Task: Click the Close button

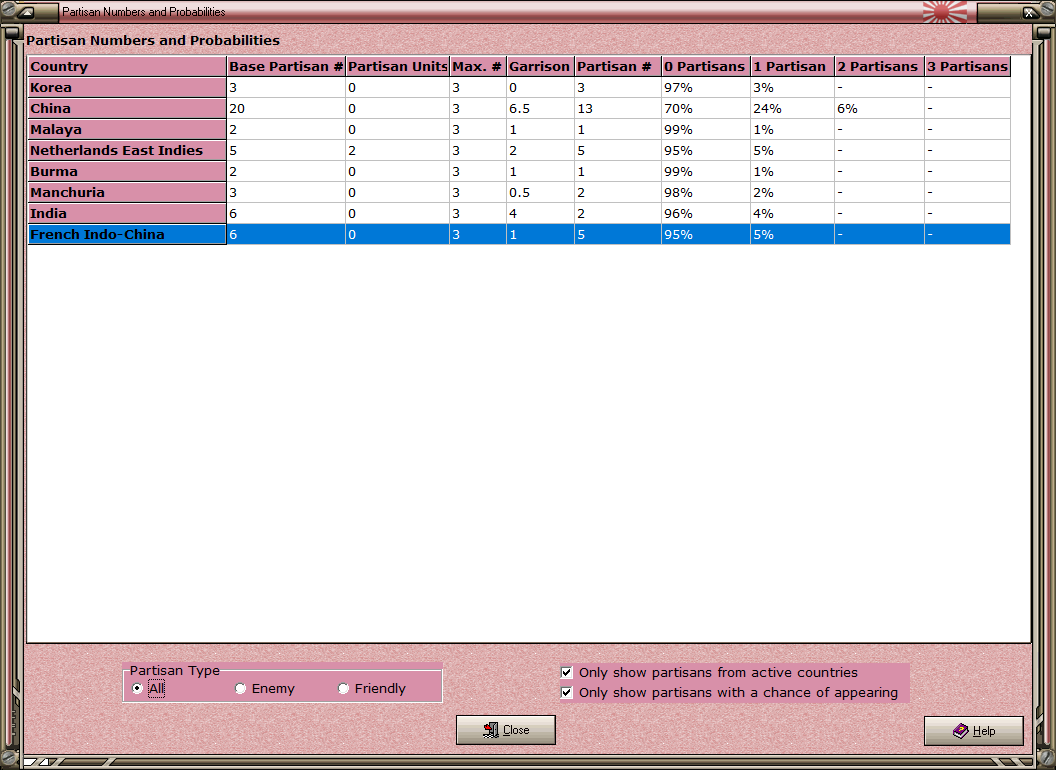Action: click(506, 730)
